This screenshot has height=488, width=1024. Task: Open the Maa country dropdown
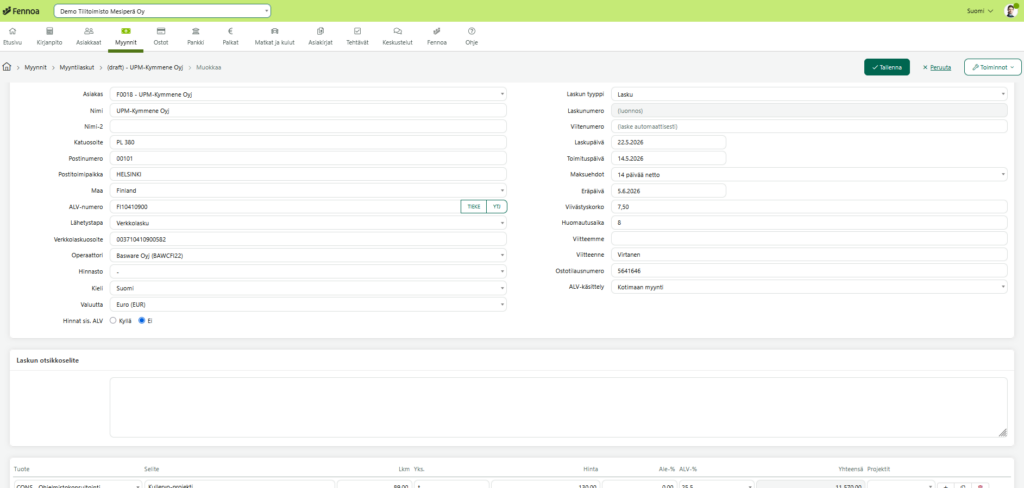pos(308,190)
